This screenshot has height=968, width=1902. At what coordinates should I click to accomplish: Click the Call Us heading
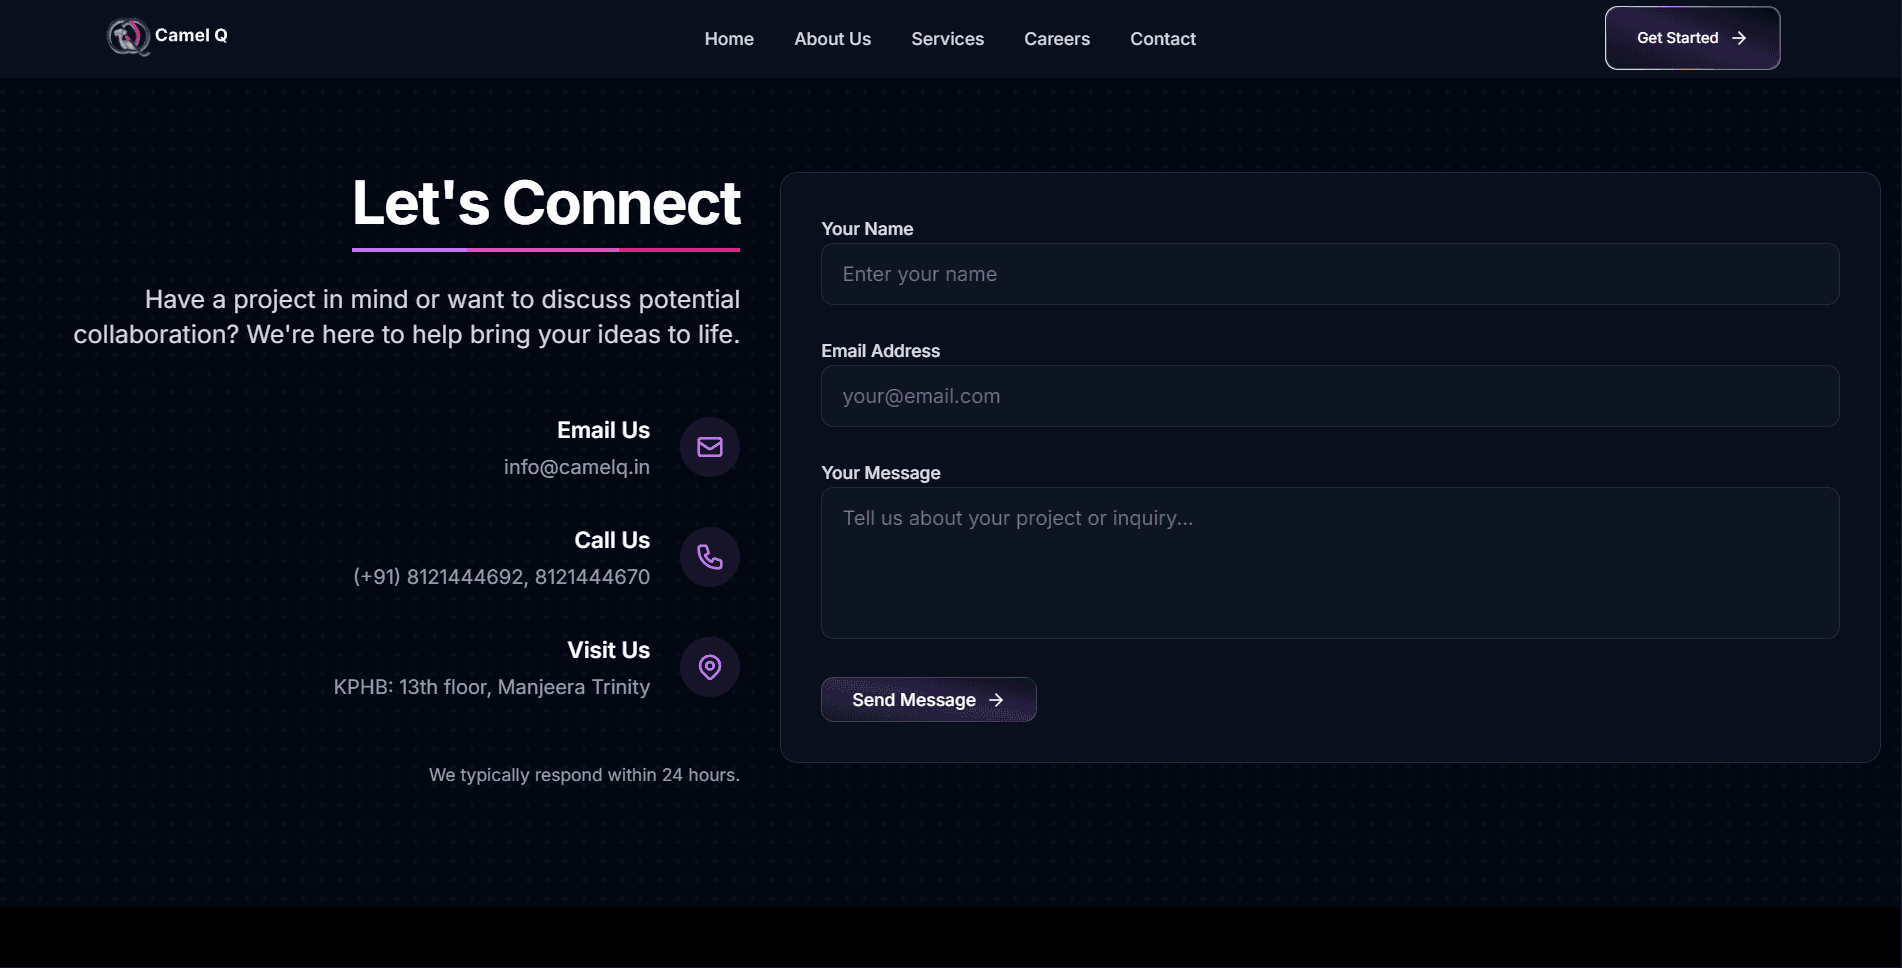click(x=612, y=540)
